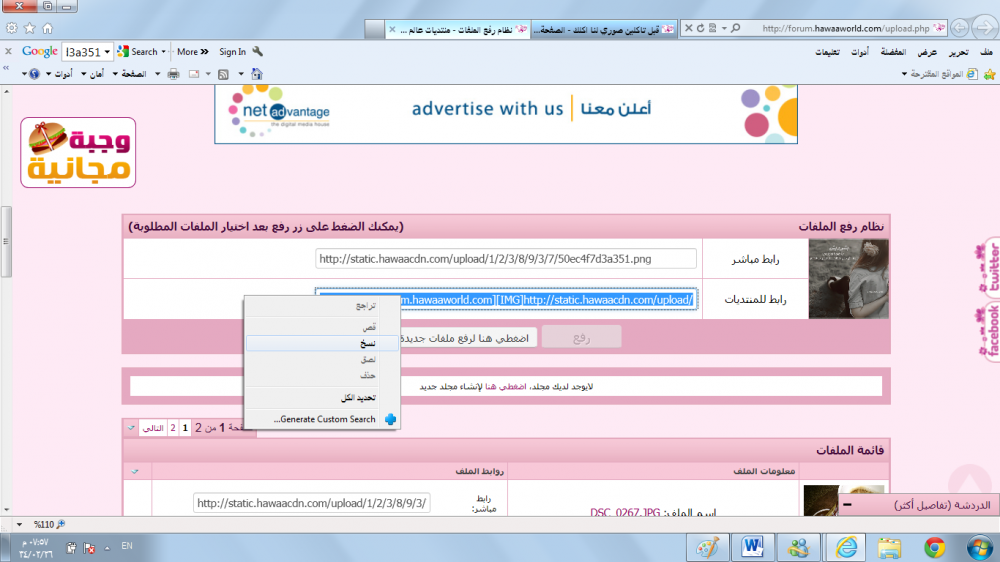The height and width of the screenshot is (562, 1000).
Task: Launch Google Chrome from the taskbar
Action: pos(935,547)
